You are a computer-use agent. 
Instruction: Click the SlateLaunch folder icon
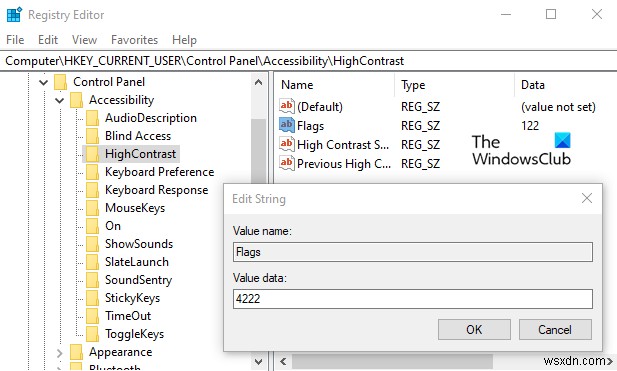tap(92, 262)
